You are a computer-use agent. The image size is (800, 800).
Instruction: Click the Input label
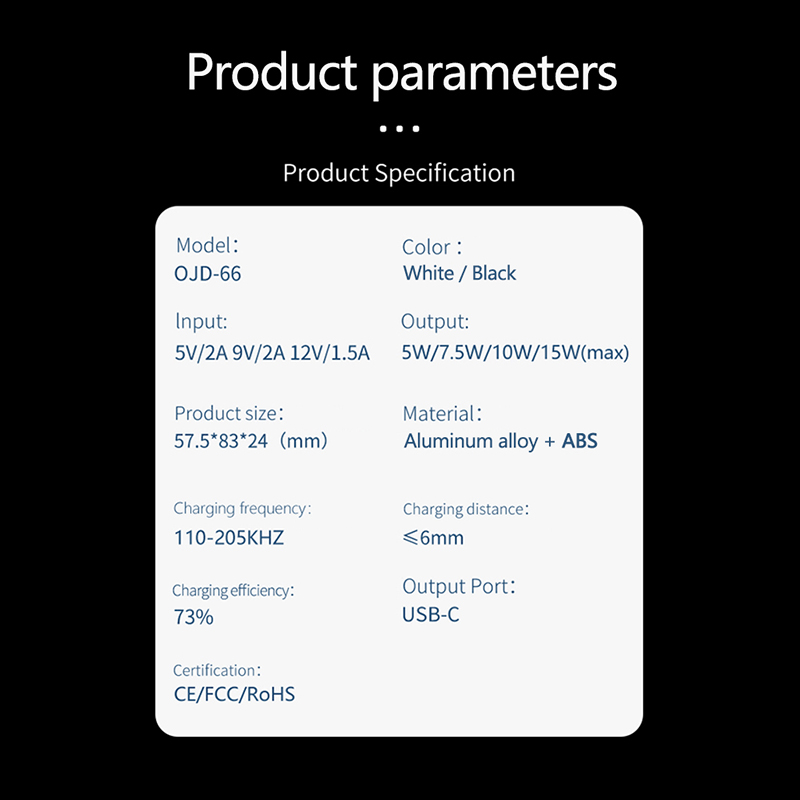201,321
